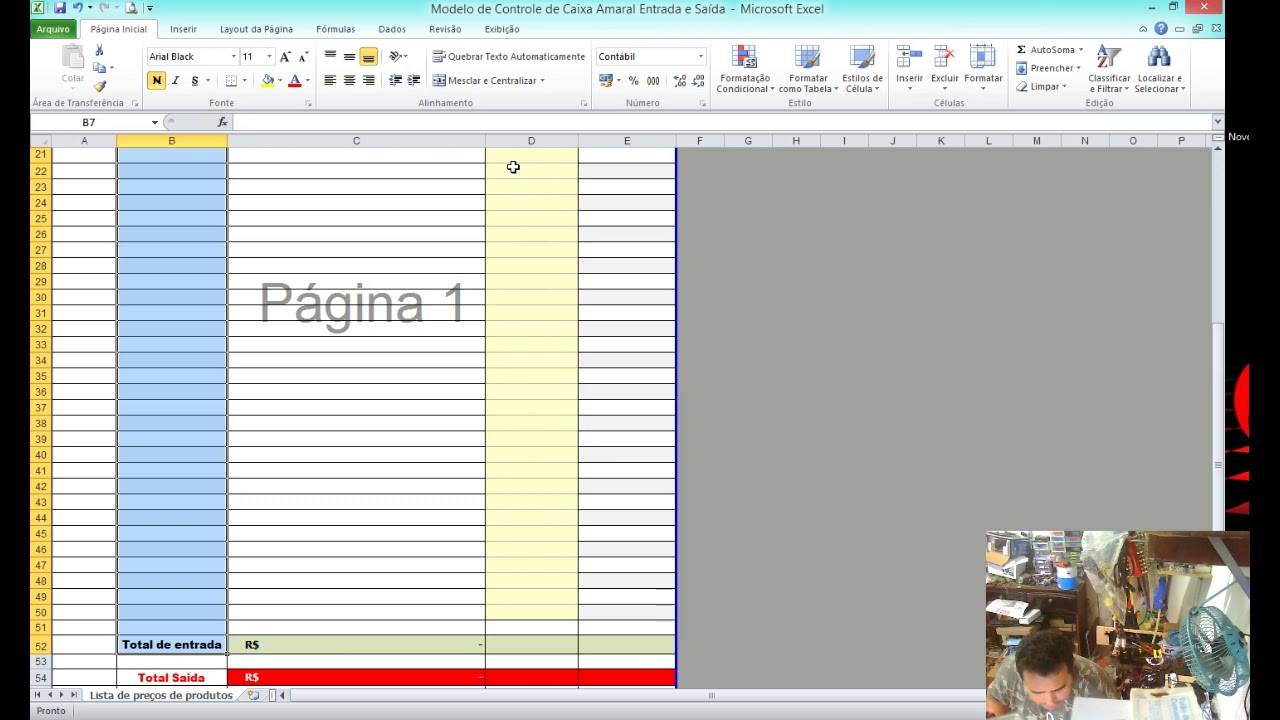Undo the last action
This screenshot has height=720, width=1280.
tap(78, 8)
